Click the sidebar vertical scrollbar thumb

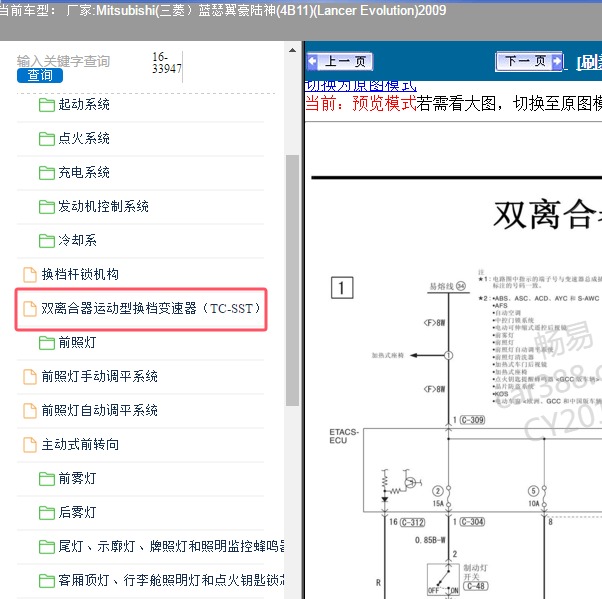tap(292, 280)
